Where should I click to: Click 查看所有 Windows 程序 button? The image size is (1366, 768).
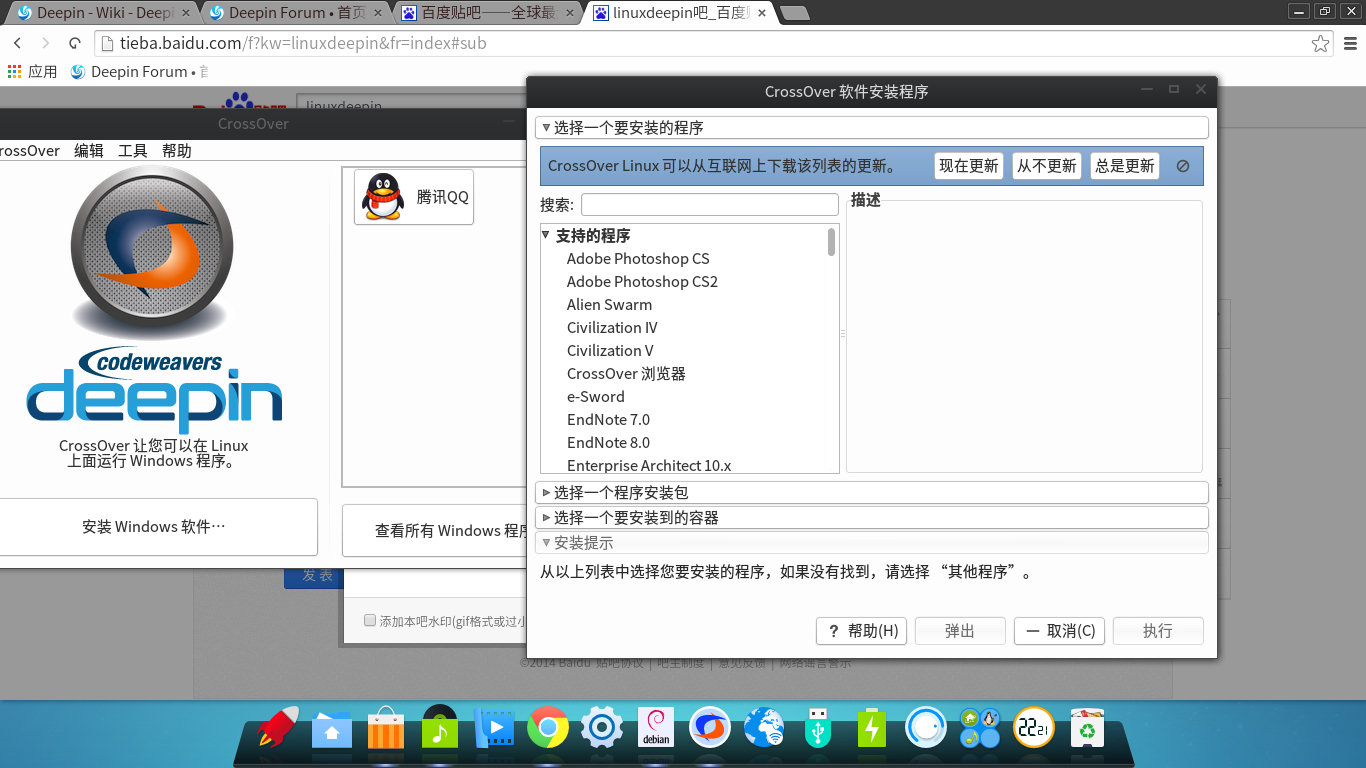[435, 531]
